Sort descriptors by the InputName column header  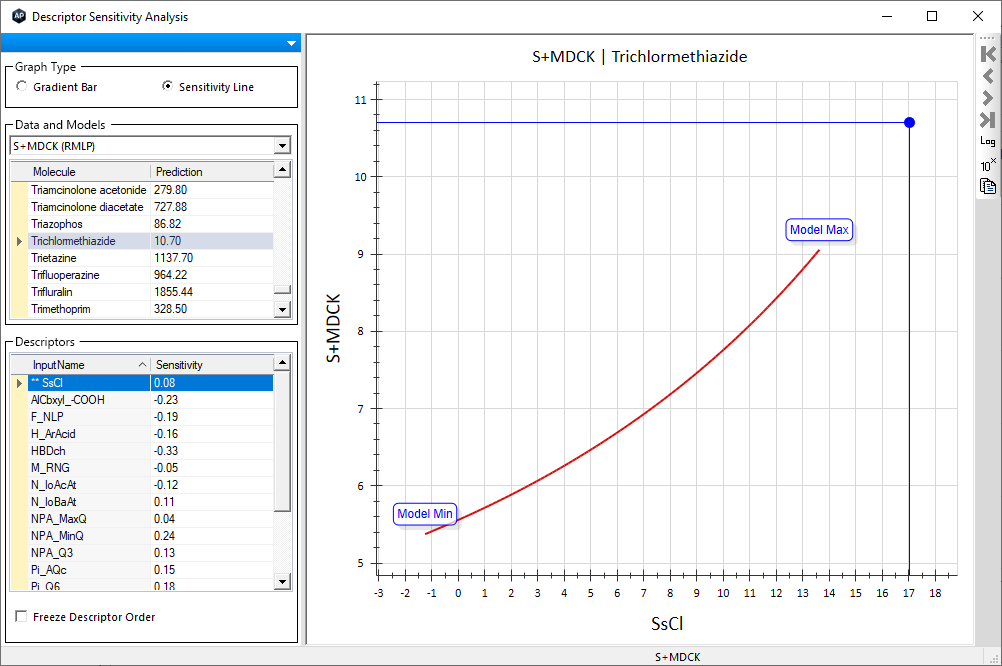coord(89,365)
